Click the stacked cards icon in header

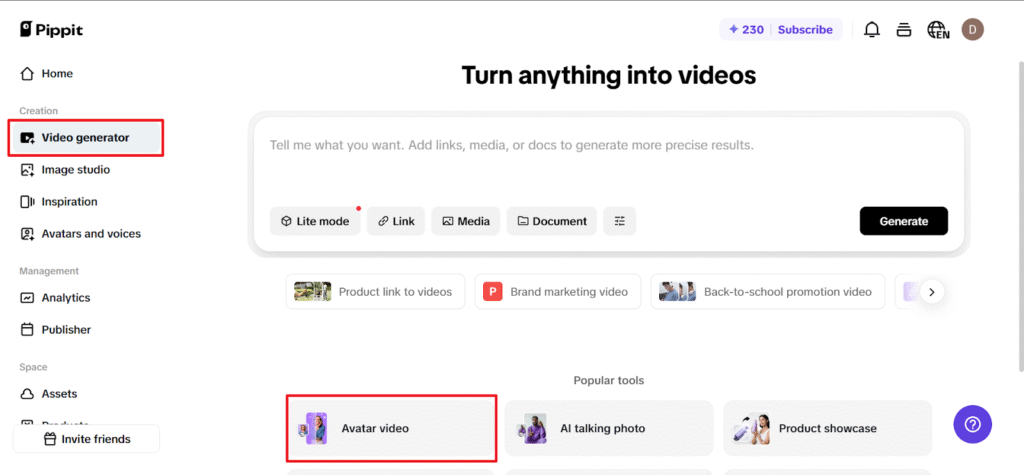(x=904, y=30)
